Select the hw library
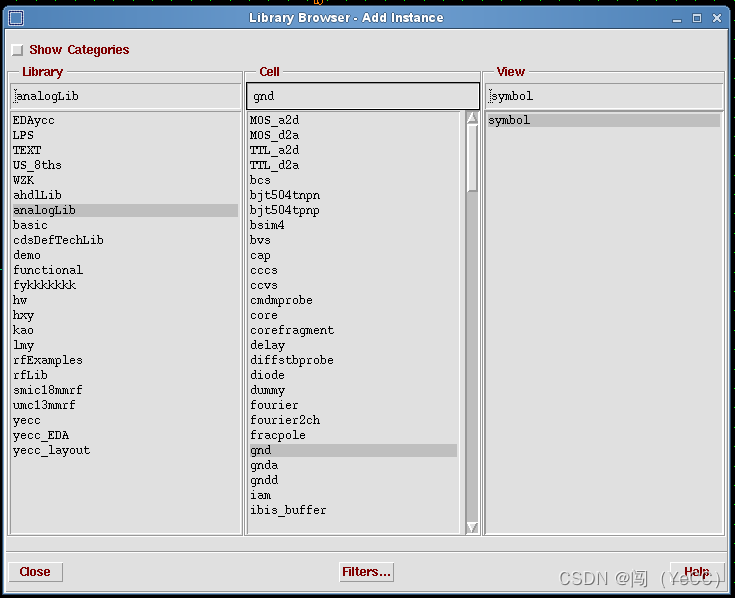Screen dimensions: 735x598 [x=20, y=300]
